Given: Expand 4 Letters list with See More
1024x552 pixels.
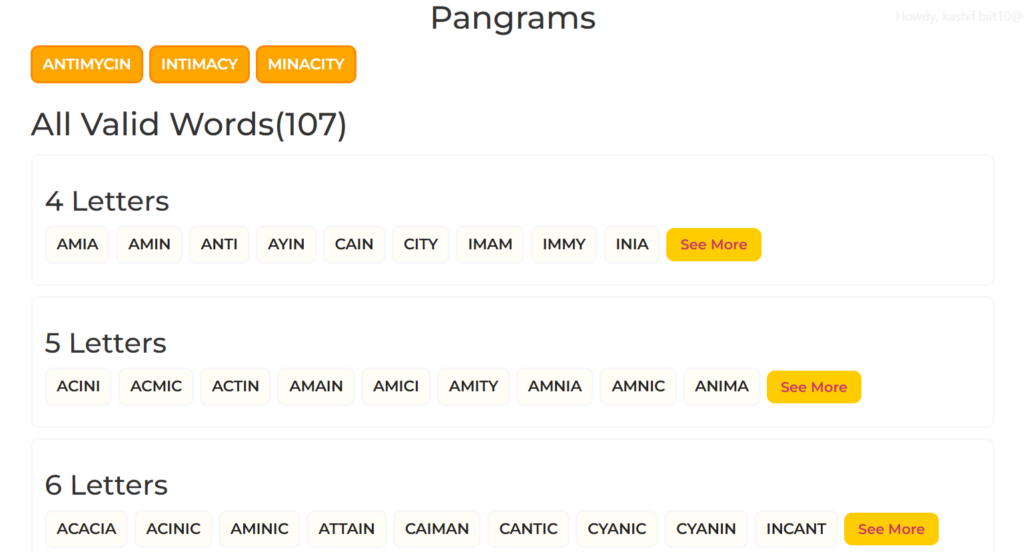Looking at the screenshot, I should [713, 244].
